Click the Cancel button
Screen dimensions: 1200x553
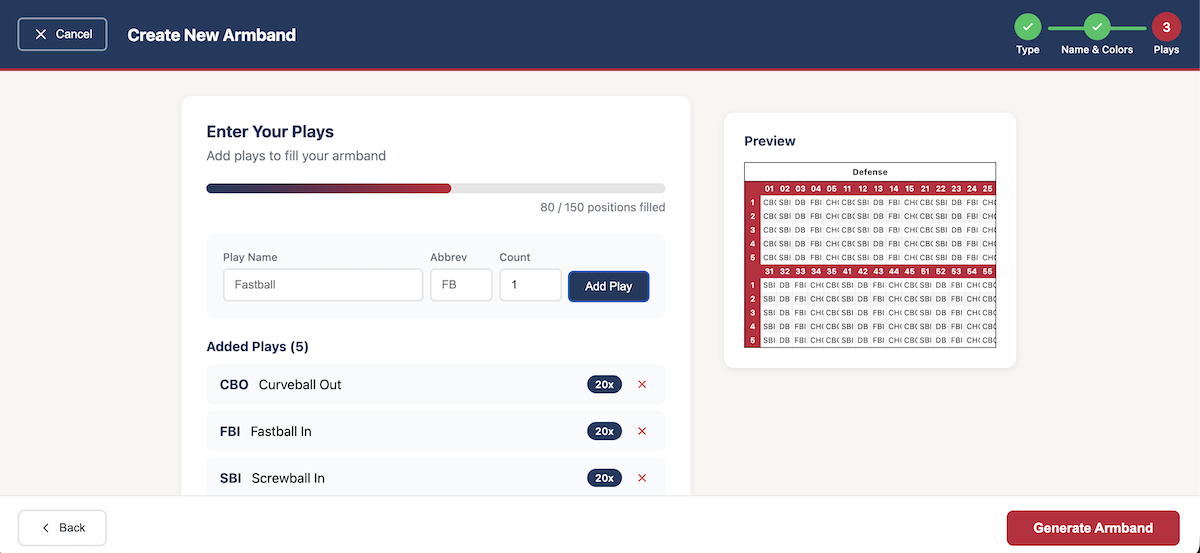tap(62, 34)
